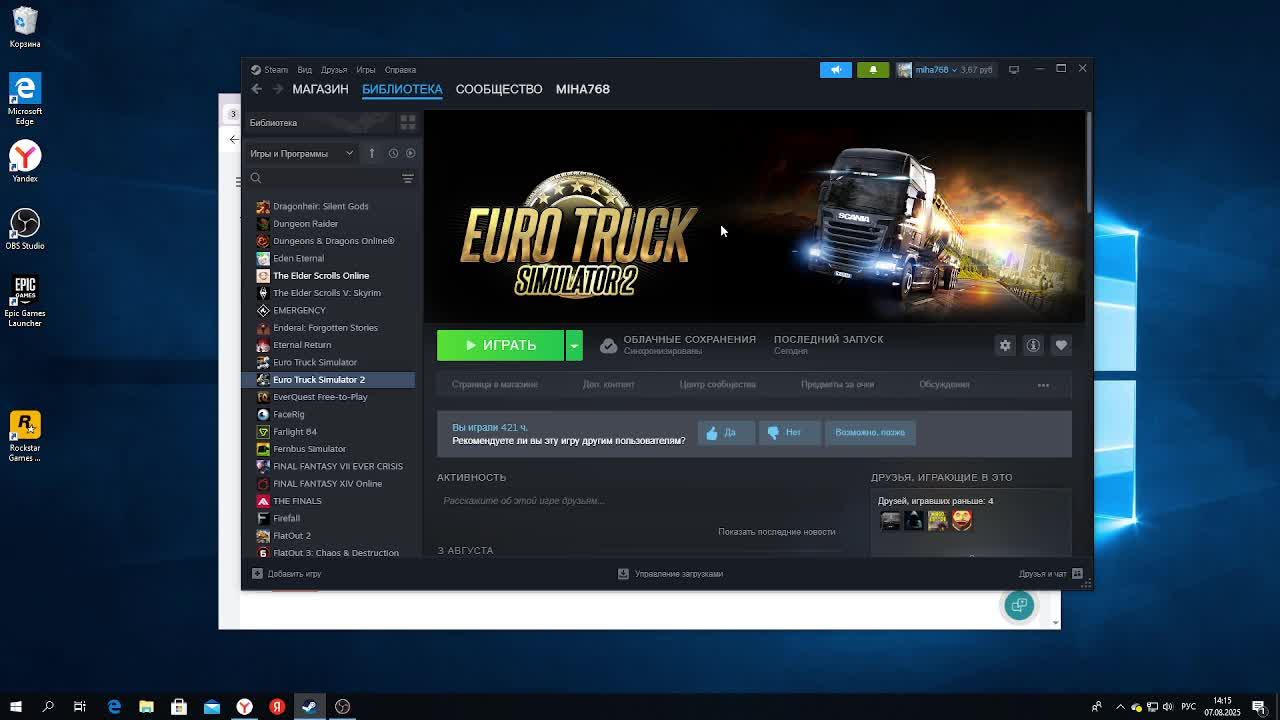Viewport: 1280px width, 720px height.
Task: Open advanced library filter options
Action: pyautogui.click(x=407, y=178)
